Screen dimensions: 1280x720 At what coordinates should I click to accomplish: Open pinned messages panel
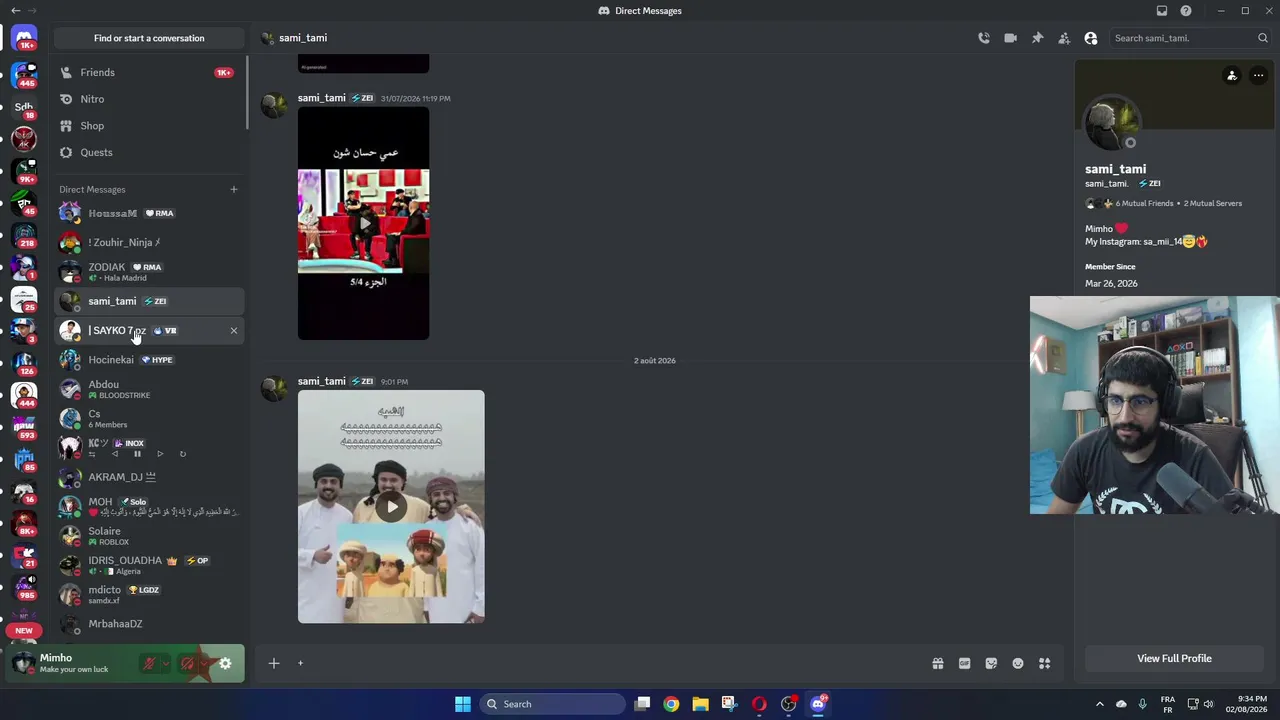1038,38
